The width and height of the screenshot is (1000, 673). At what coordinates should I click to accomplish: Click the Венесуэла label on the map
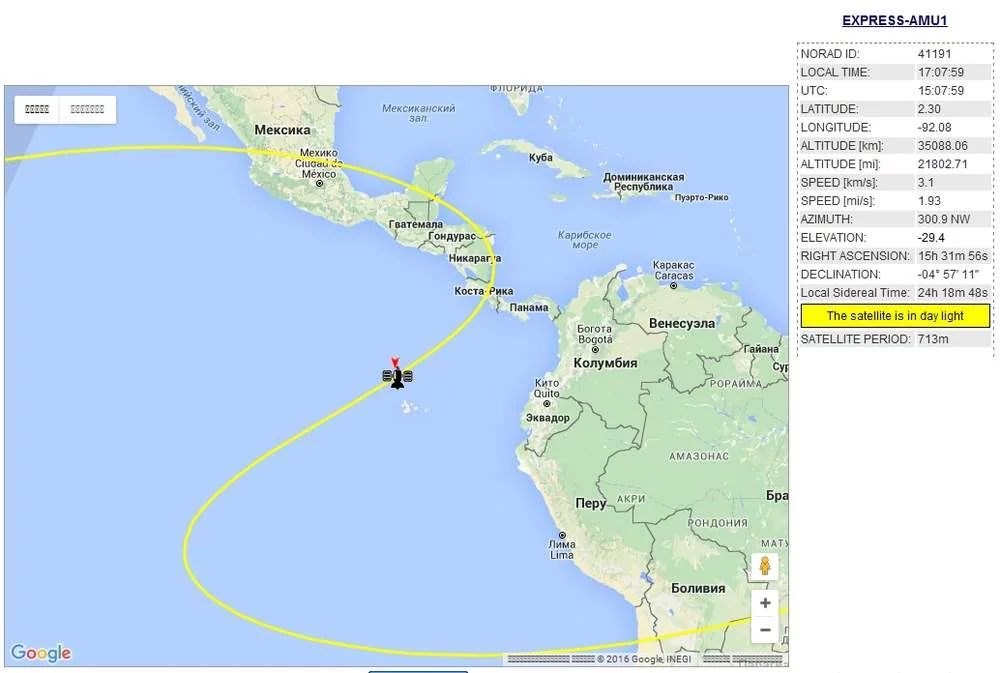click(682, 323)
